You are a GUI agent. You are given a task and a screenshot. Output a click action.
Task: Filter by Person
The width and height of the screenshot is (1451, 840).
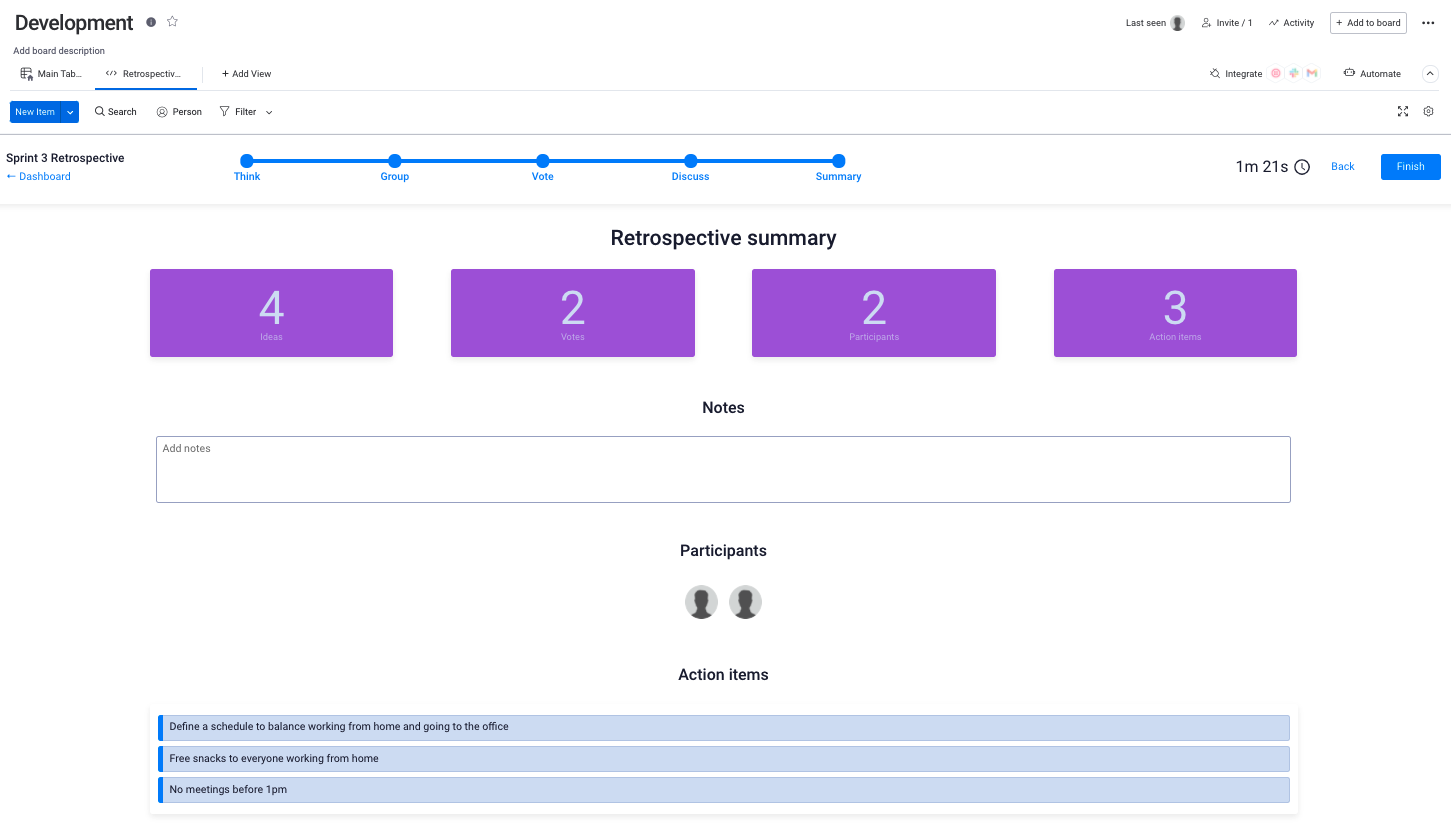[179, 112]
